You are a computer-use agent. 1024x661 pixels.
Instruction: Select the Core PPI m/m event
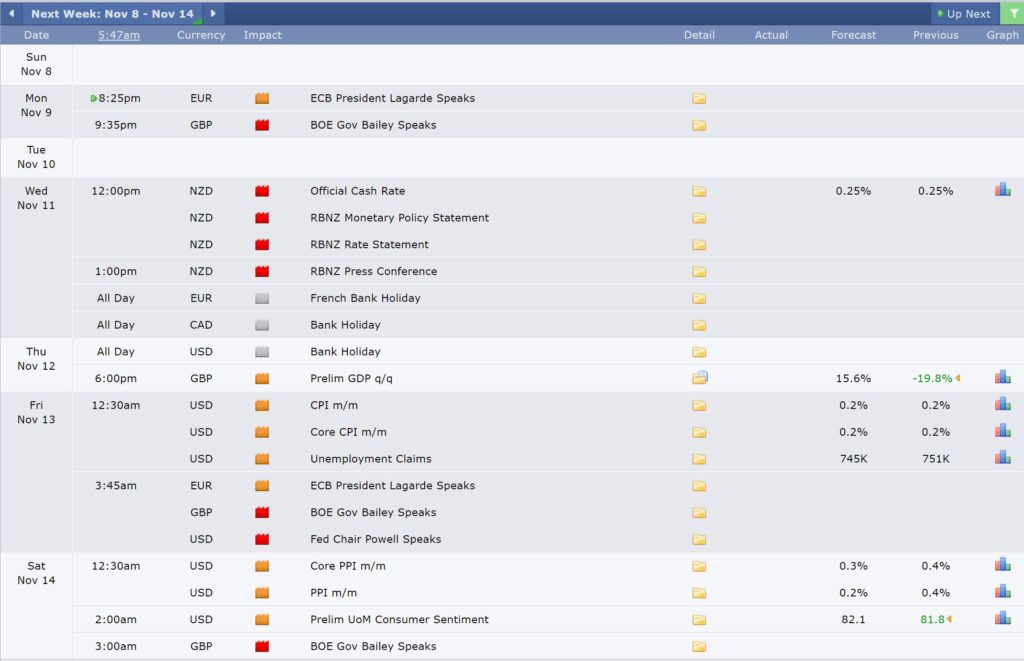347,566
